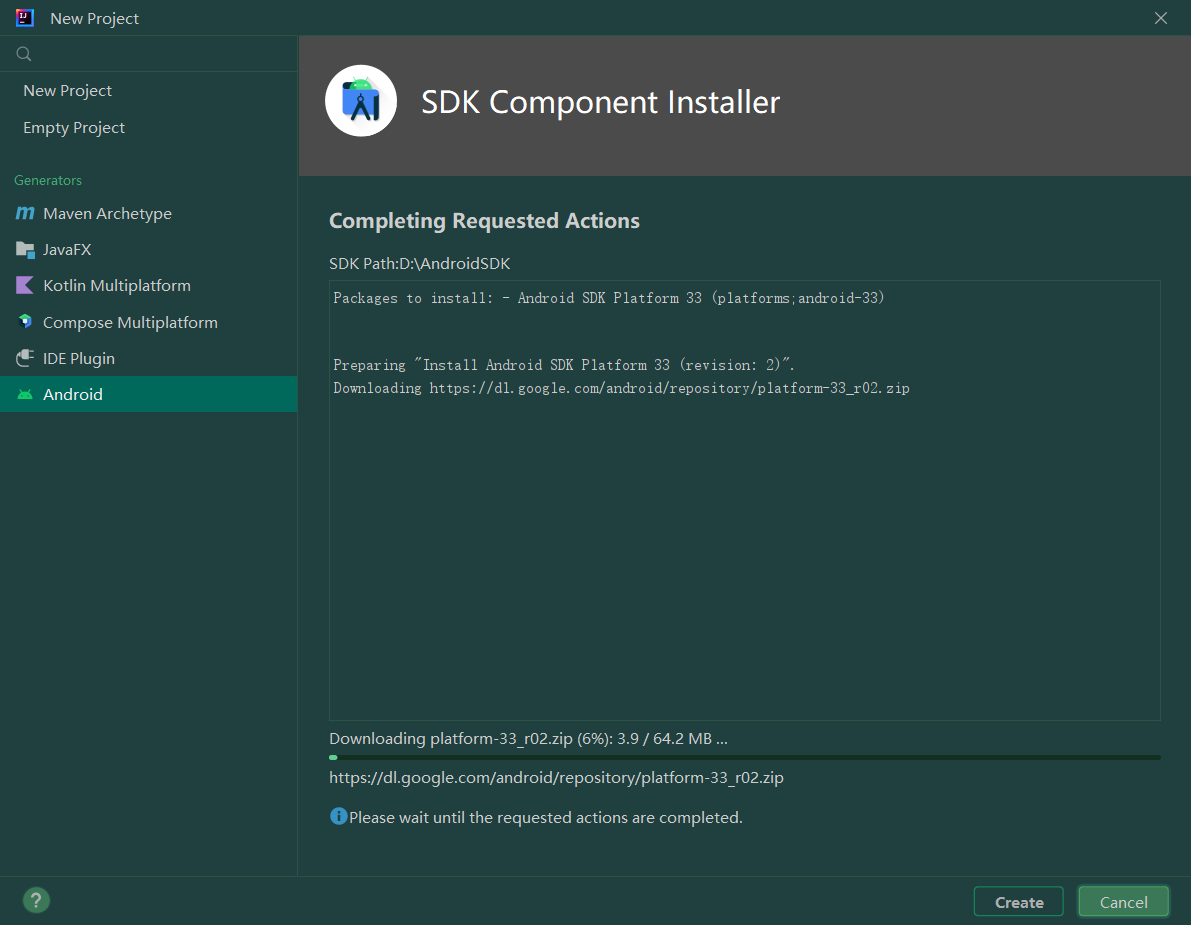Click the 'Downloading https://dl.google.com' log line
The height and width of the screenshot is (925, 1191).
click(621, 388)
